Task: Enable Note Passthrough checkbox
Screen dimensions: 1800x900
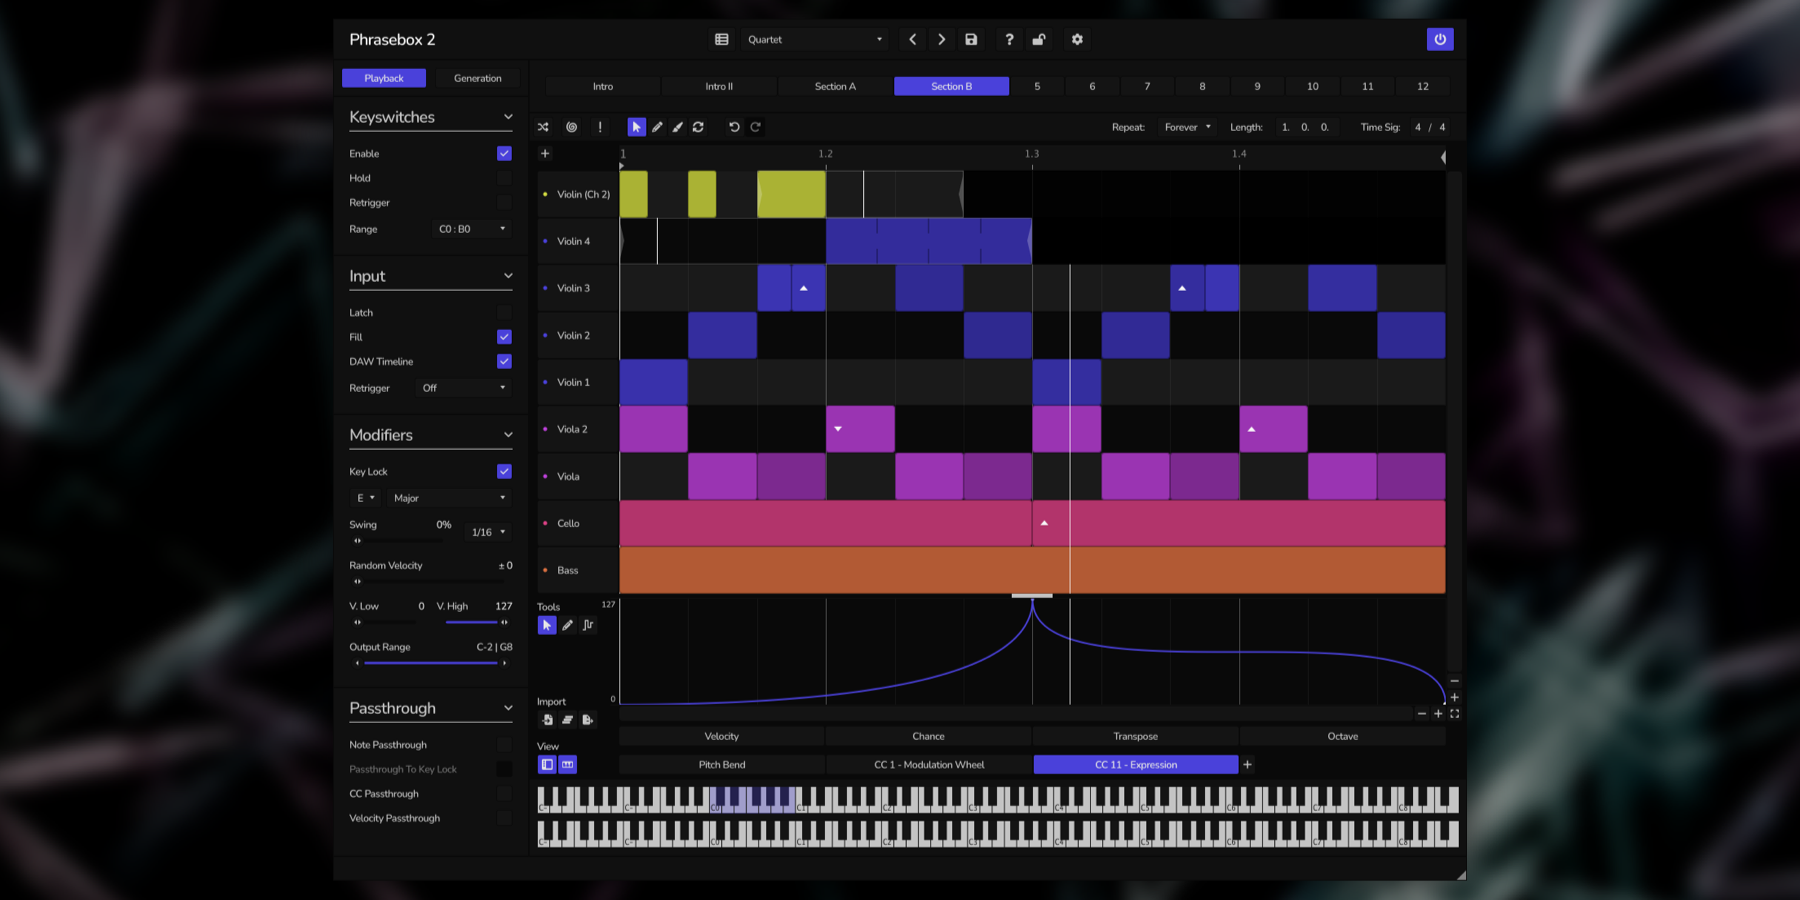Action: (x=504, y=745)
